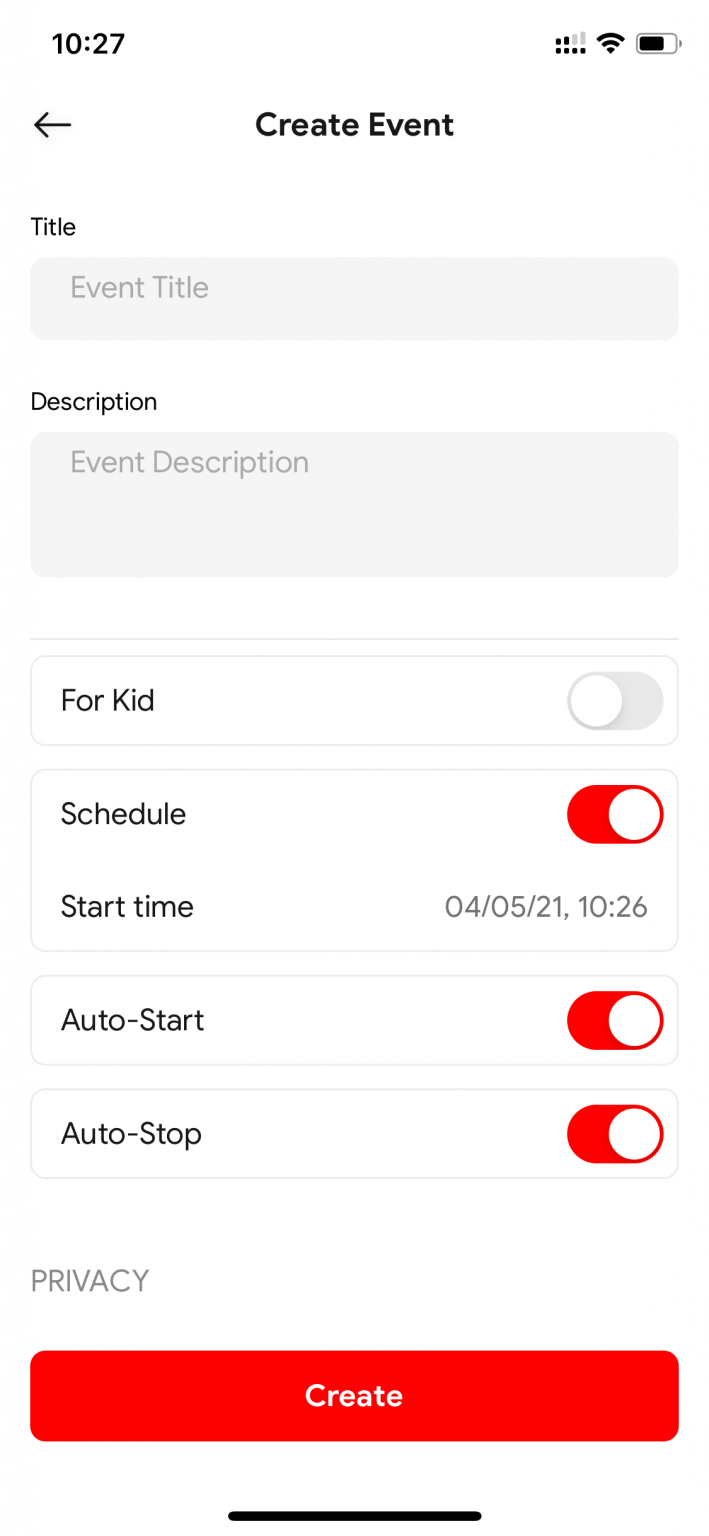The image size is (709, 1536).
Task: Tap the Create Event title
Action: 354,124
